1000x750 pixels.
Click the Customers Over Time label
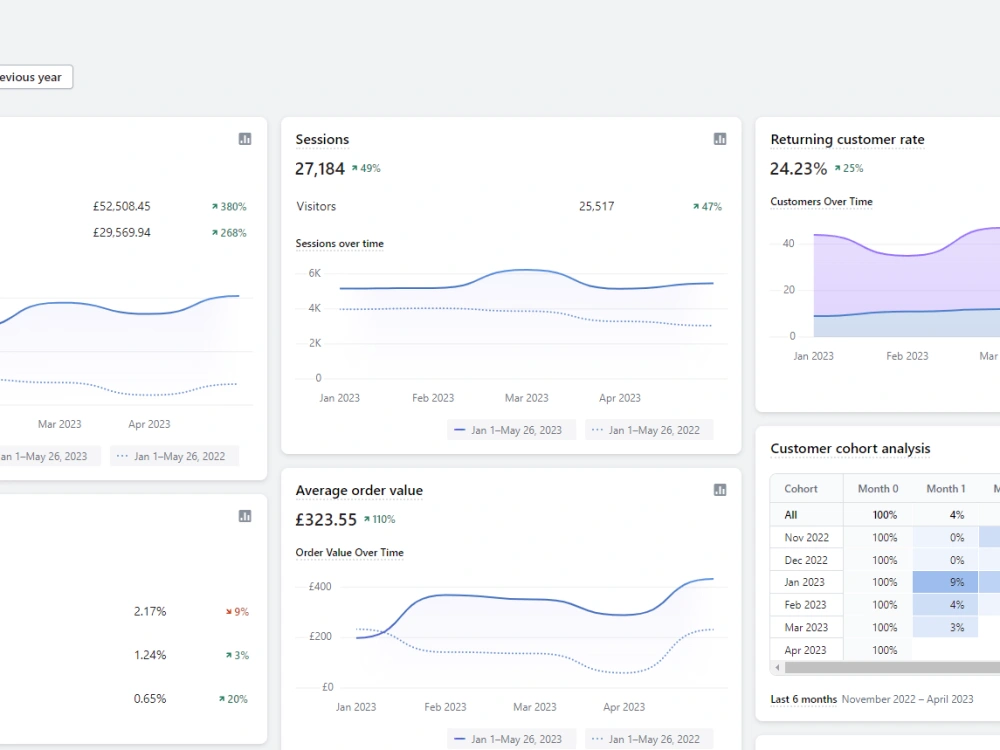pos(821,202)
